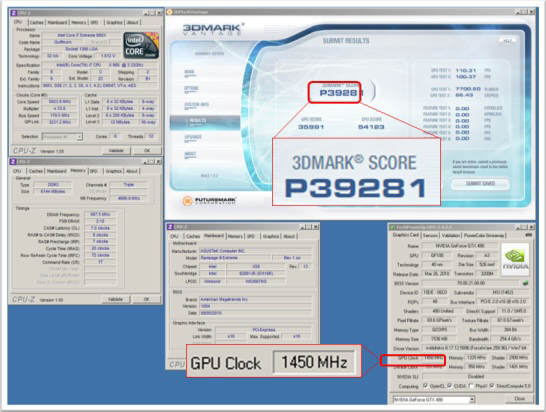The width and height of the screenshot is (546, 412).
Task: Click the title bar icon of the CPU-Z CPU window
Action: (x=13, y=13)
